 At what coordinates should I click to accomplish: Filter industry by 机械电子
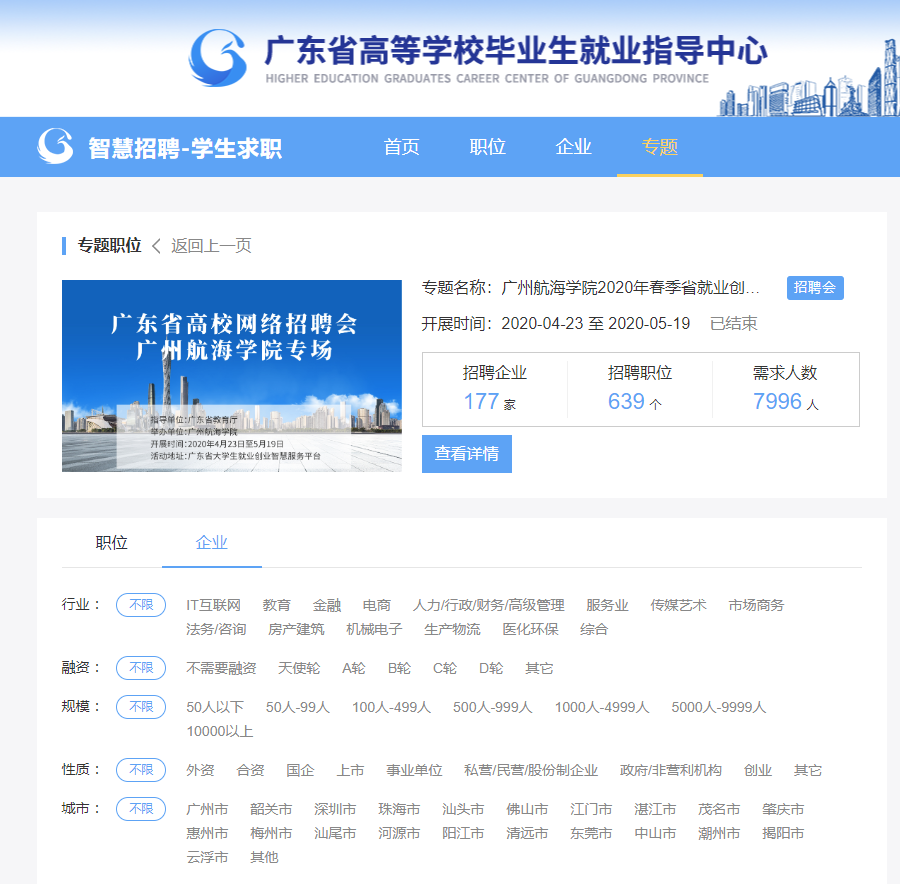pyautogui.click(x=374, y=630)
